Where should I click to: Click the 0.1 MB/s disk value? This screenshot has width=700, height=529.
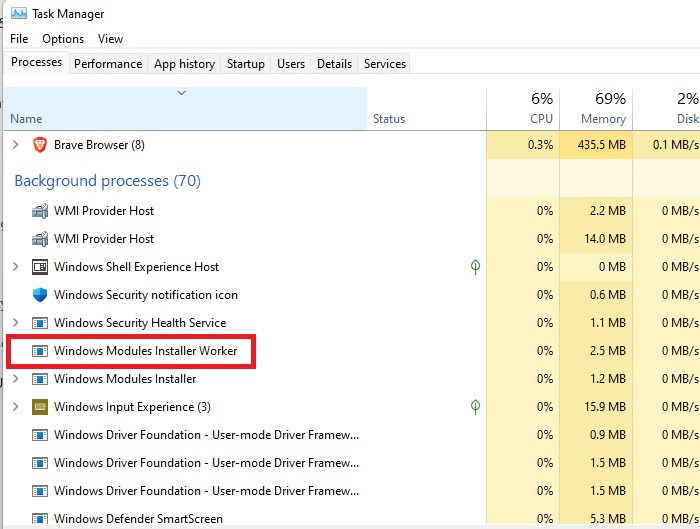tap(675, 145)
